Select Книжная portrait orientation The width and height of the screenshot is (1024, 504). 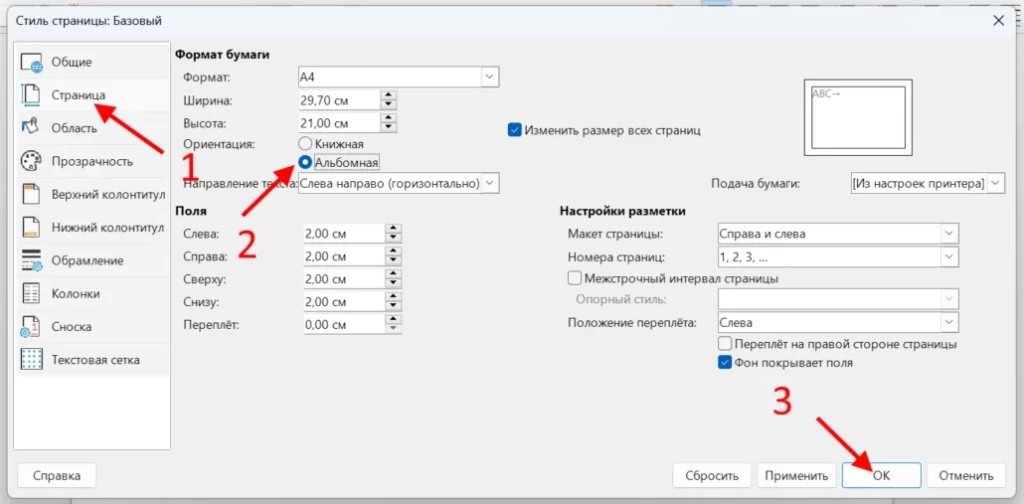(304, 144)
